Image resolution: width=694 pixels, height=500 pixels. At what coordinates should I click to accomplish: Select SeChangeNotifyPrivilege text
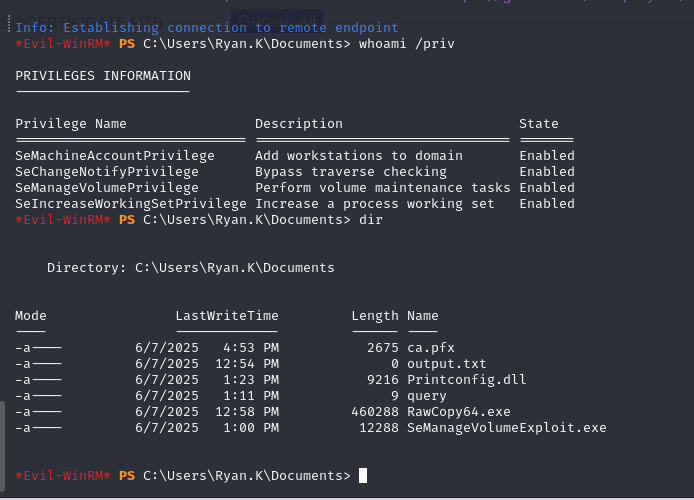click(107, 172)
